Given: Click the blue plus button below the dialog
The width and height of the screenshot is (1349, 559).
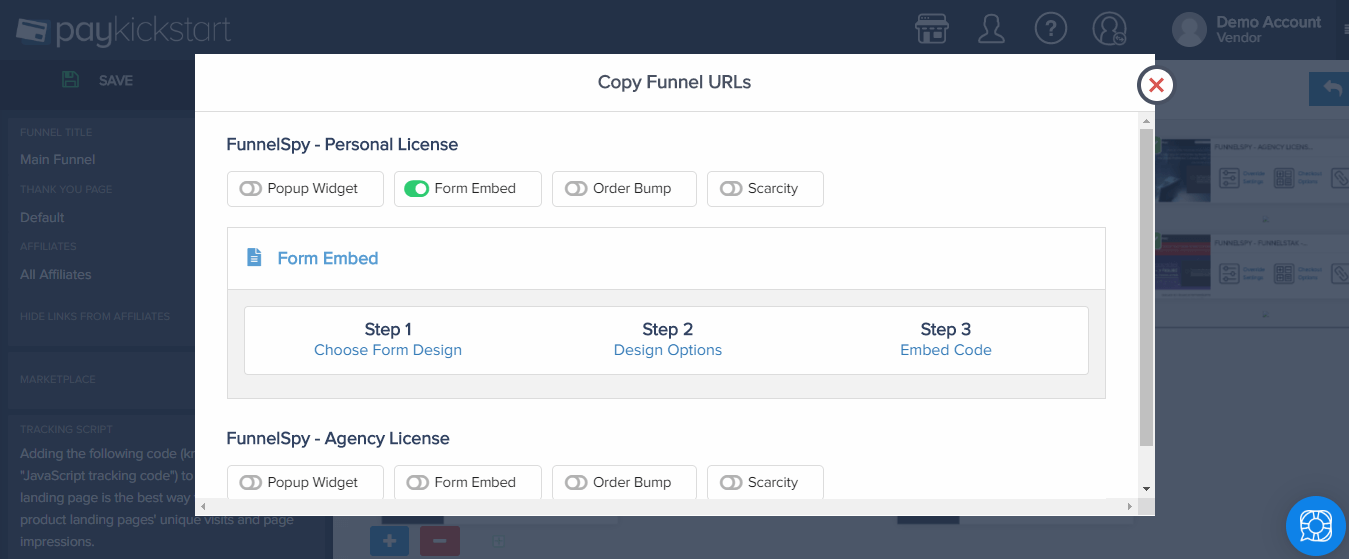Looking at the screenshot, I should coord(389,541).
